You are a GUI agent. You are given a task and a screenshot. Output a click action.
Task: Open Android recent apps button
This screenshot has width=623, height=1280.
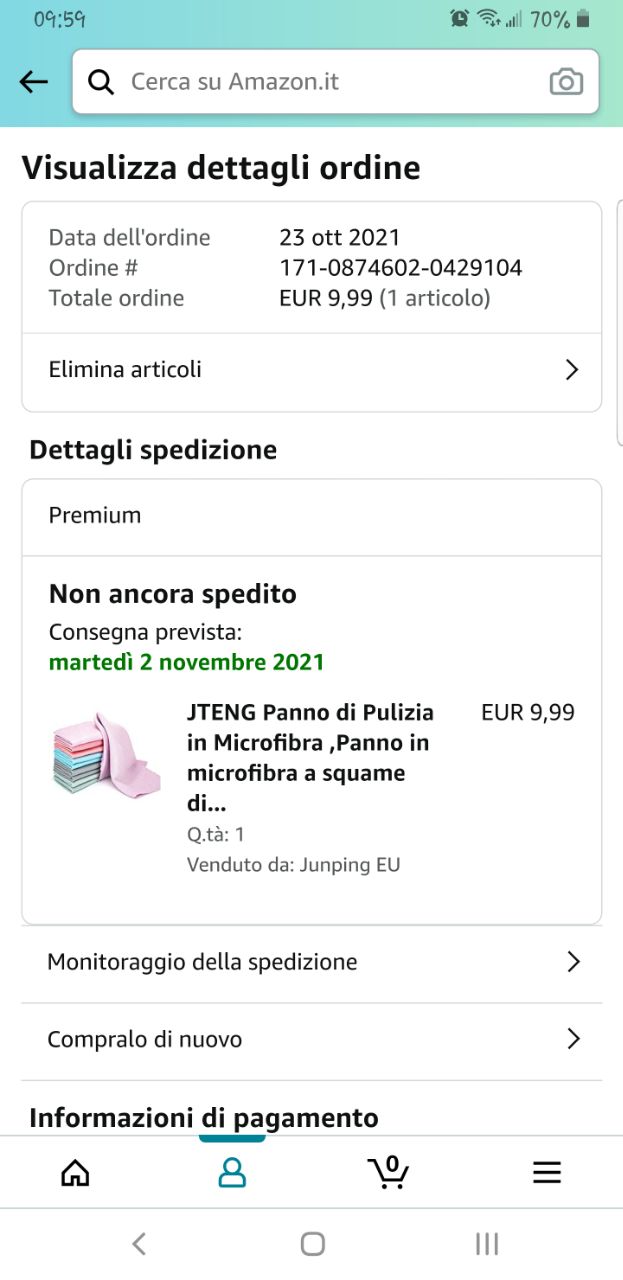(x=487, y=1243)
